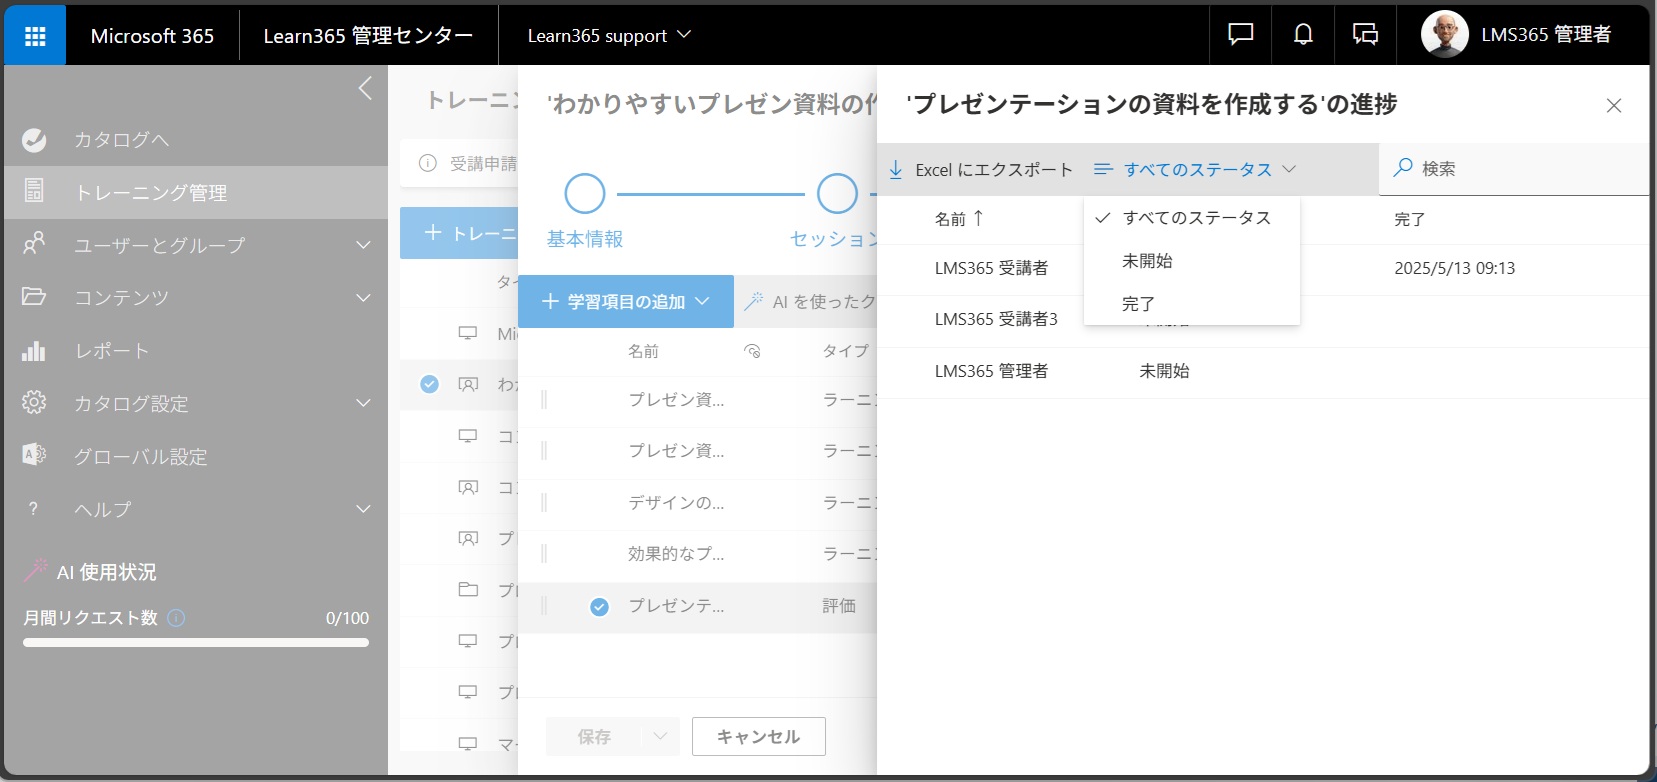Click the ユーザーとグループ people icon

[x=34, y=244]
